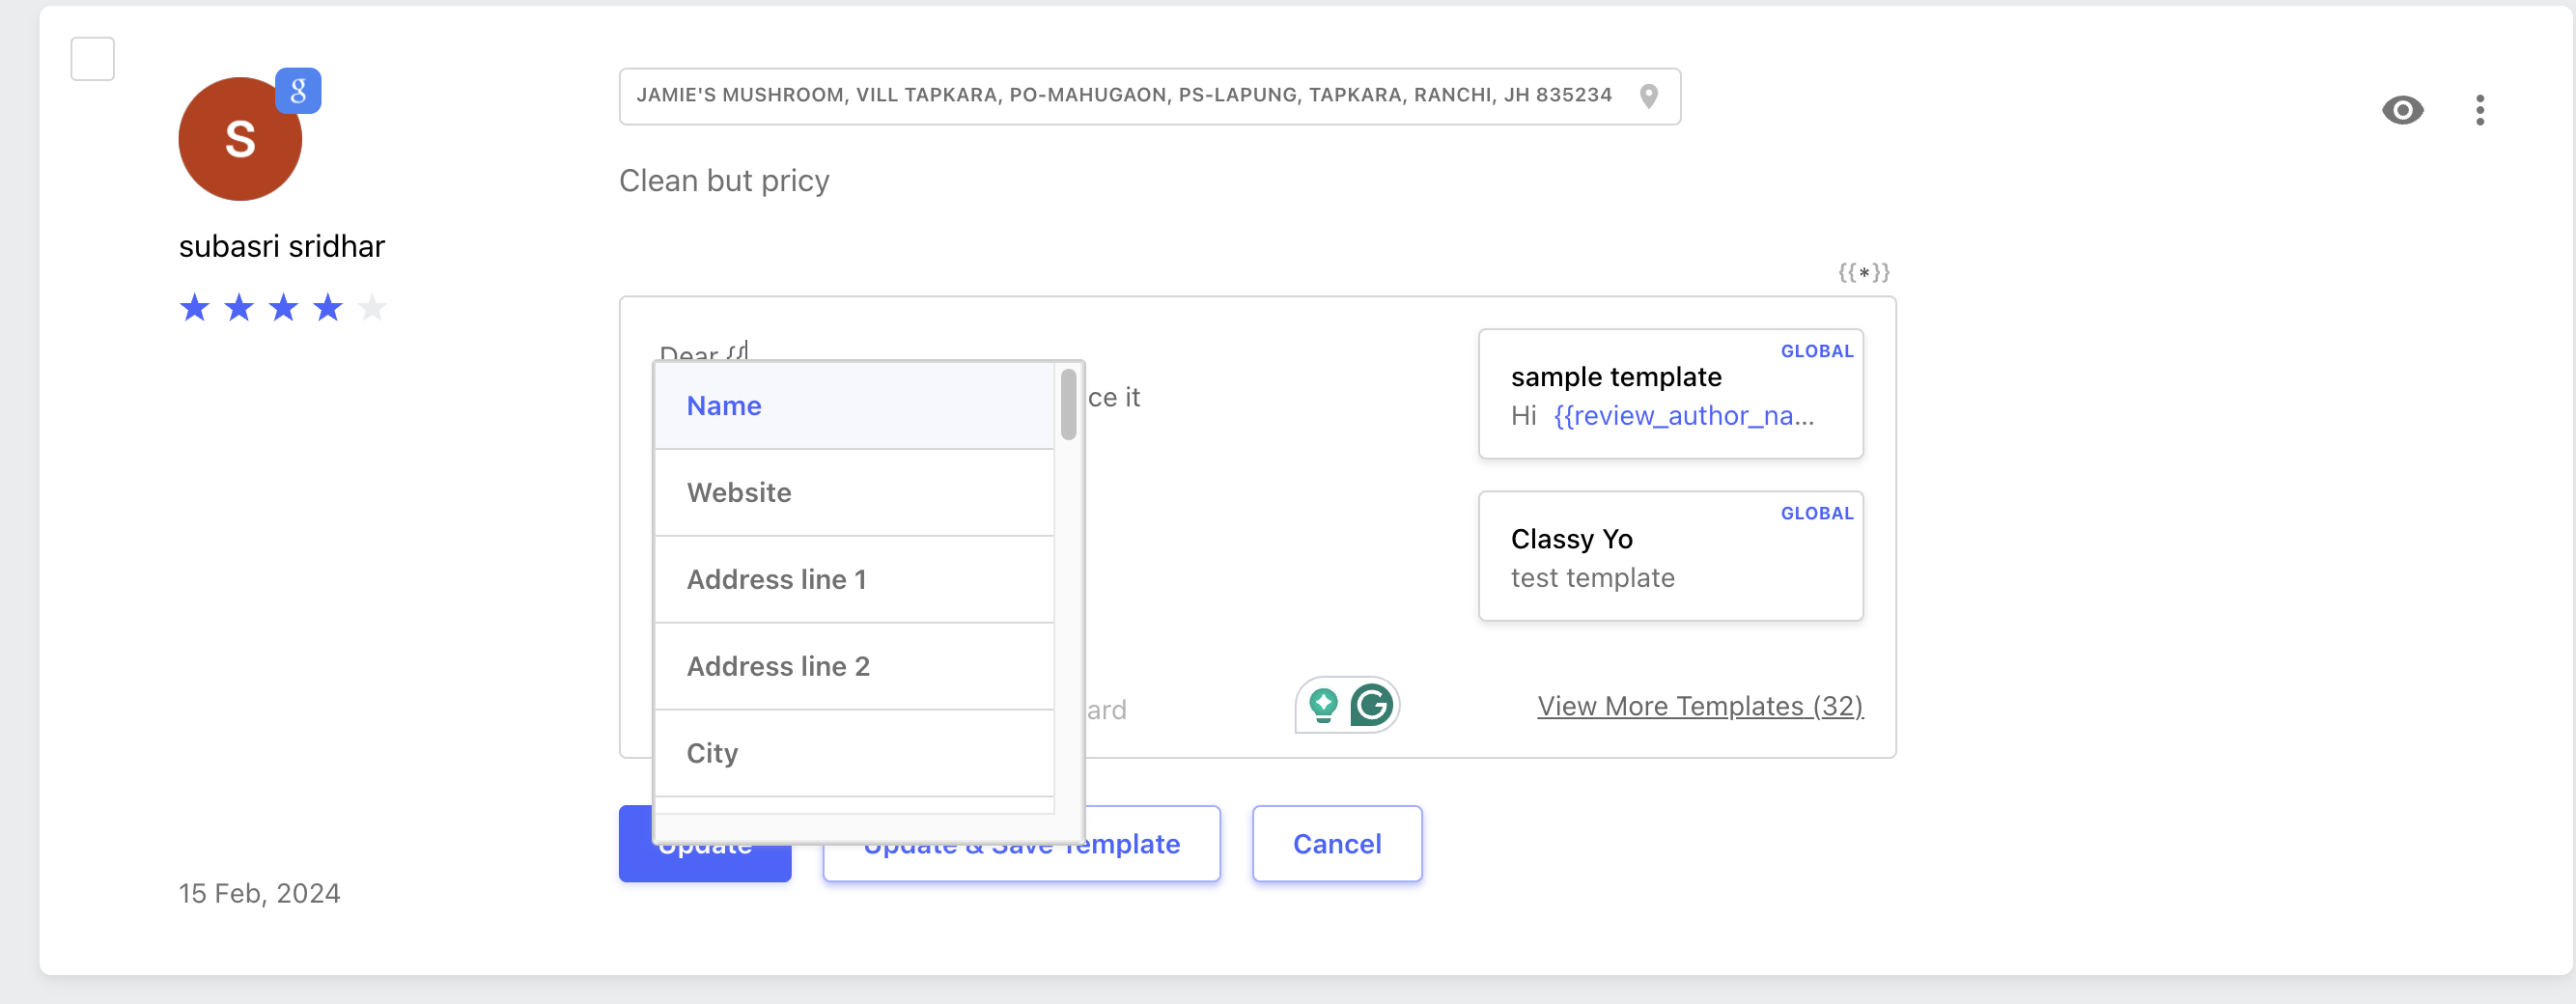Click Update & Save Template button
Viewport: 2576px width, 1004px height.
1021,844
